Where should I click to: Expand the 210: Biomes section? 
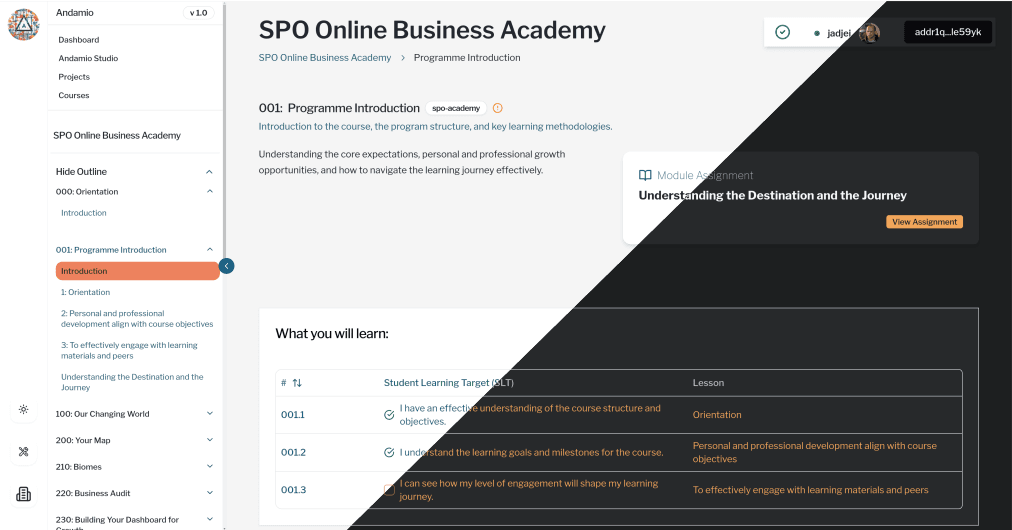point(210,467)
